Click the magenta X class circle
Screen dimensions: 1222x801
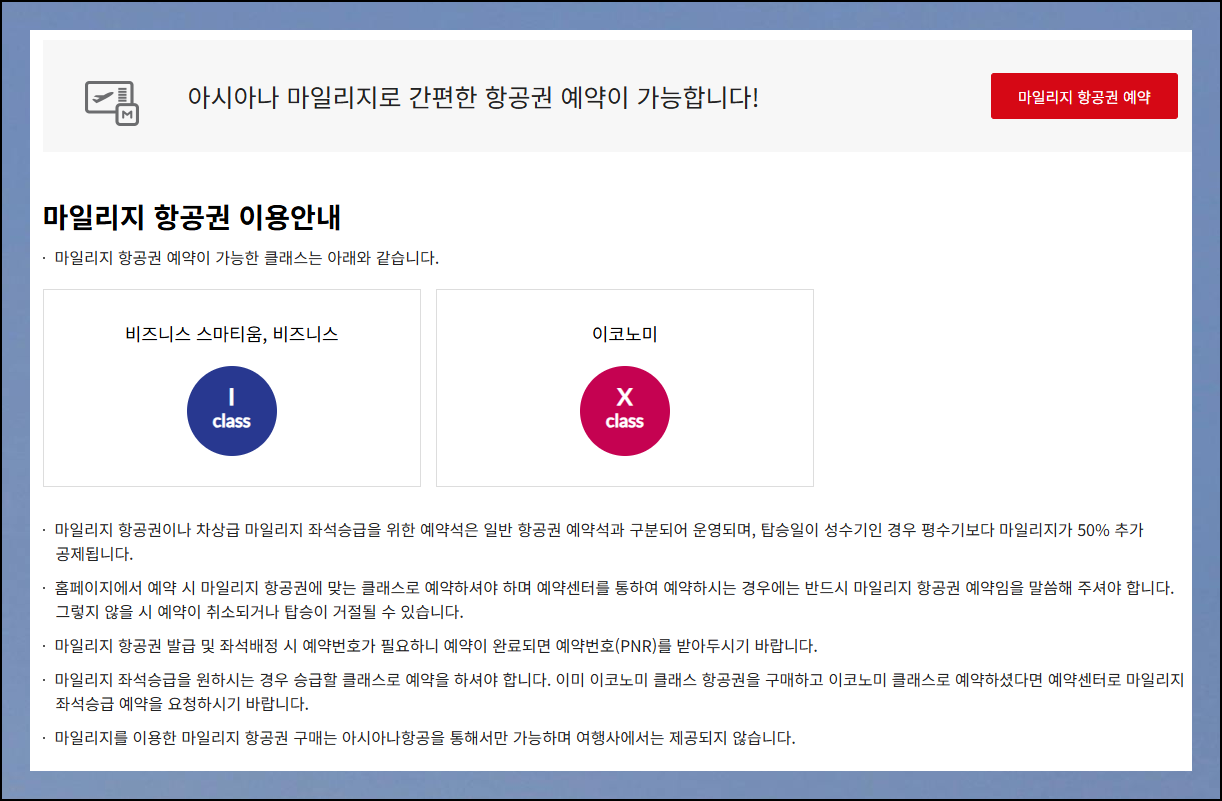coord(625,411)
